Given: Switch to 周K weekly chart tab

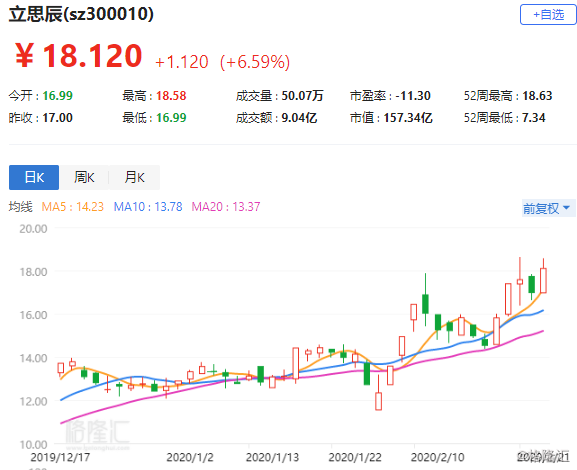Looking at the screenshot, I should click(84, 177).
